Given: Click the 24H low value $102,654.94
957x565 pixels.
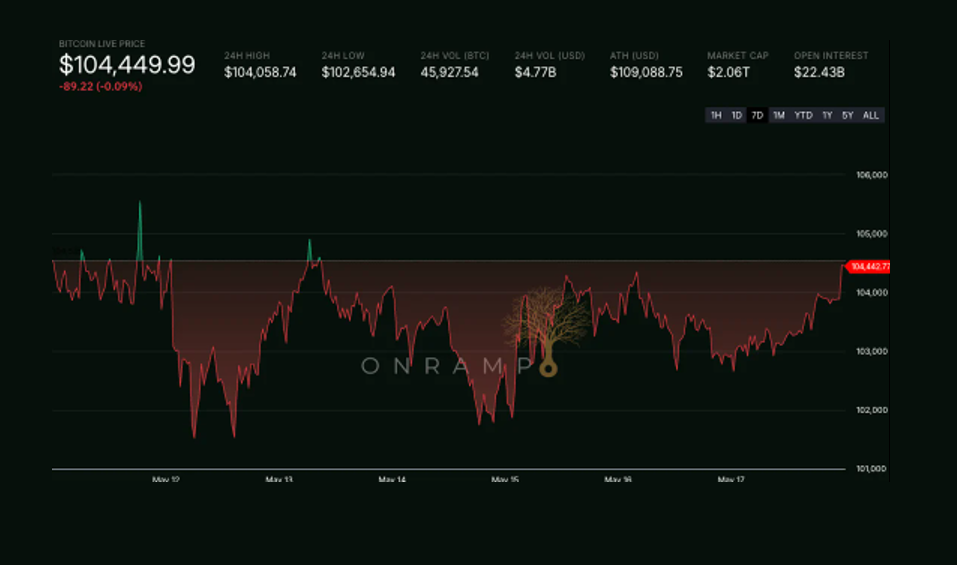Looking at the screenshot, I should click(358, 73).
